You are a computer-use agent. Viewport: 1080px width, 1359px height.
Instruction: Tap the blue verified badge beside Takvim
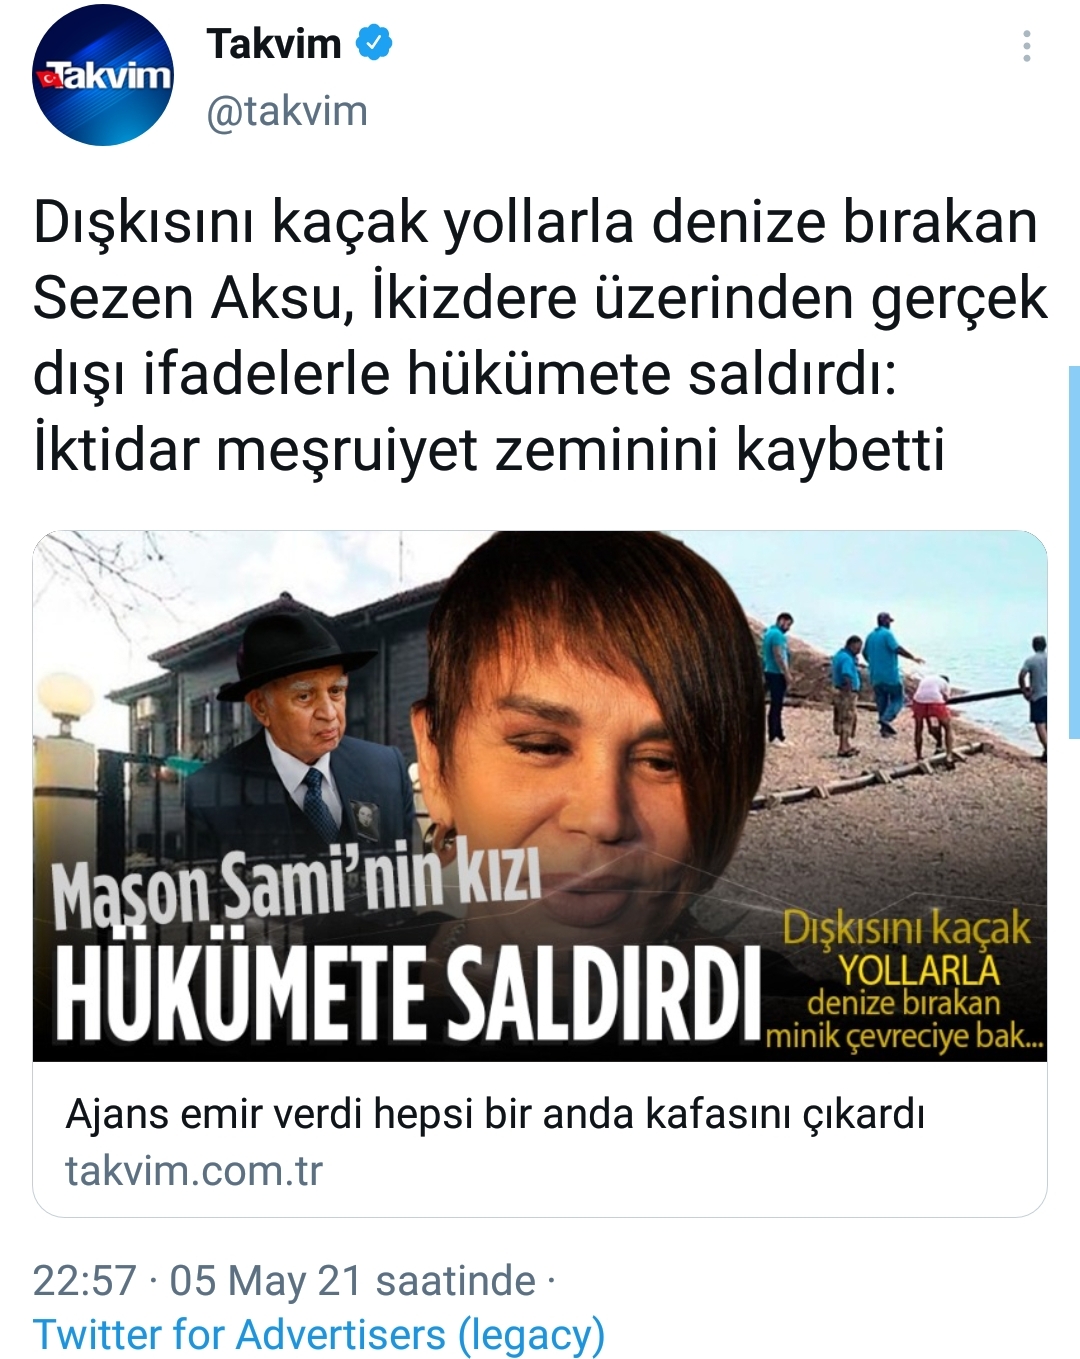[x=375, y=43]
